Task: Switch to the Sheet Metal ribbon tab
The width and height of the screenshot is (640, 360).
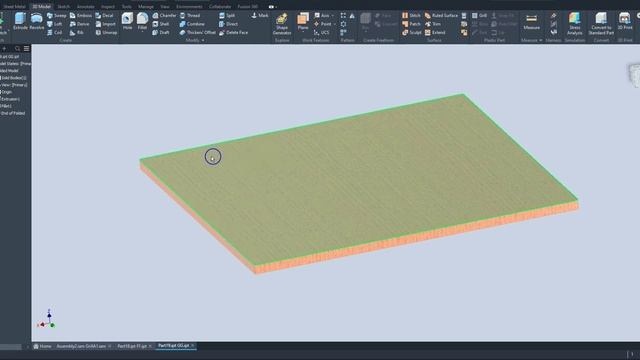Action: (x=14, y=7)
